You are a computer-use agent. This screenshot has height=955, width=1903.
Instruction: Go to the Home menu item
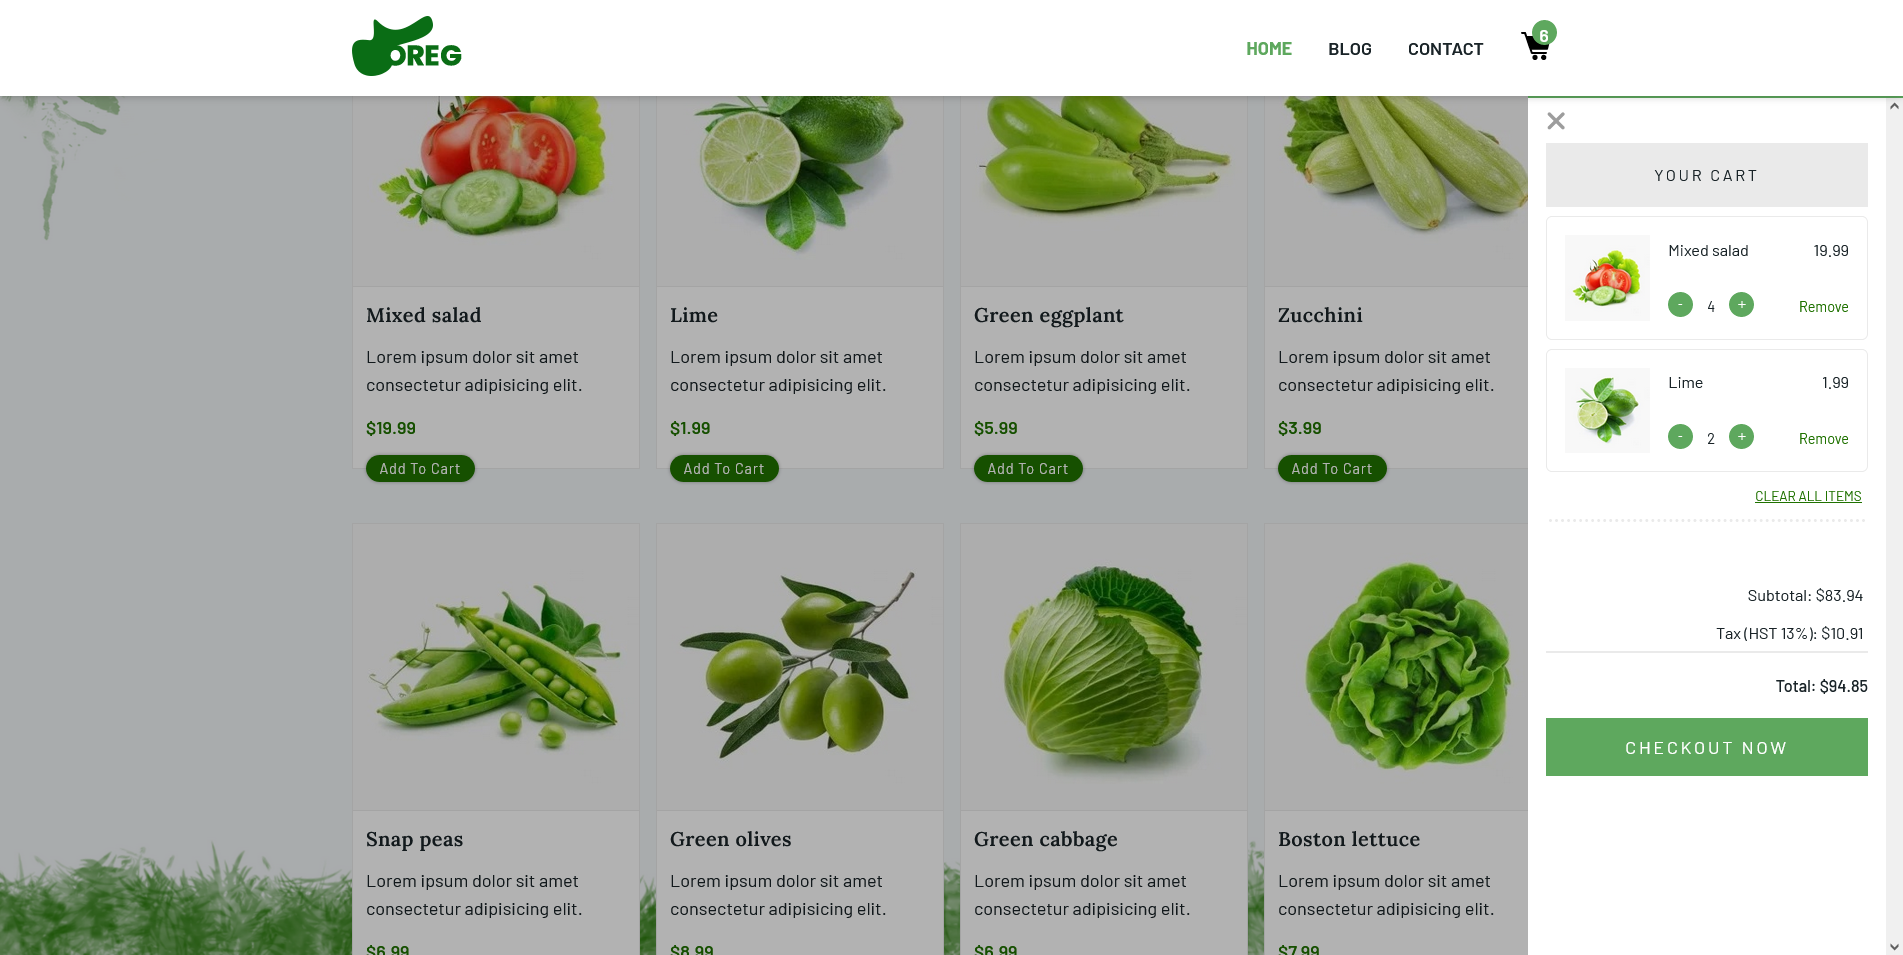[x=1268, y=49]
